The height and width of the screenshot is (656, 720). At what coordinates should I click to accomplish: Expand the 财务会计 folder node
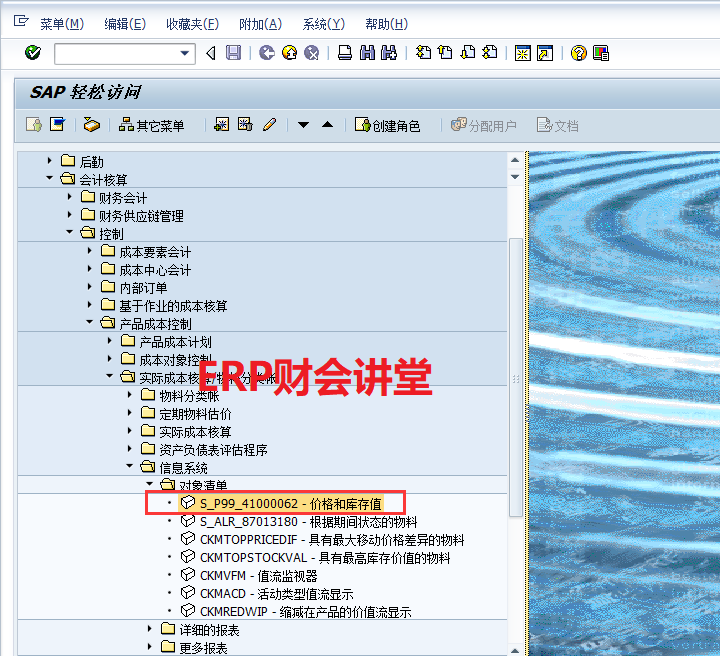point(69,198)
